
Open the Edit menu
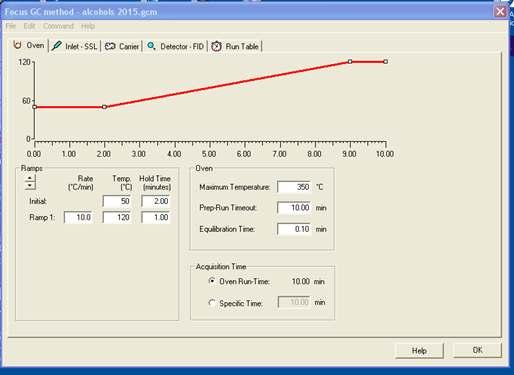point(29,26)
